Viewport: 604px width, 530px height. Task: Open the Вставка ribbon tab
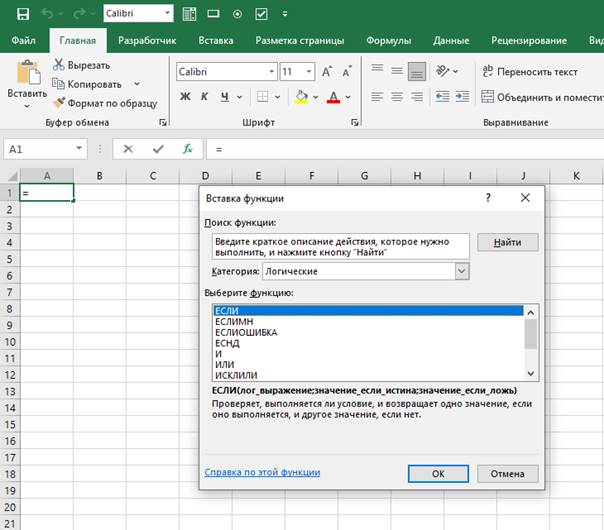pos(216,41)
